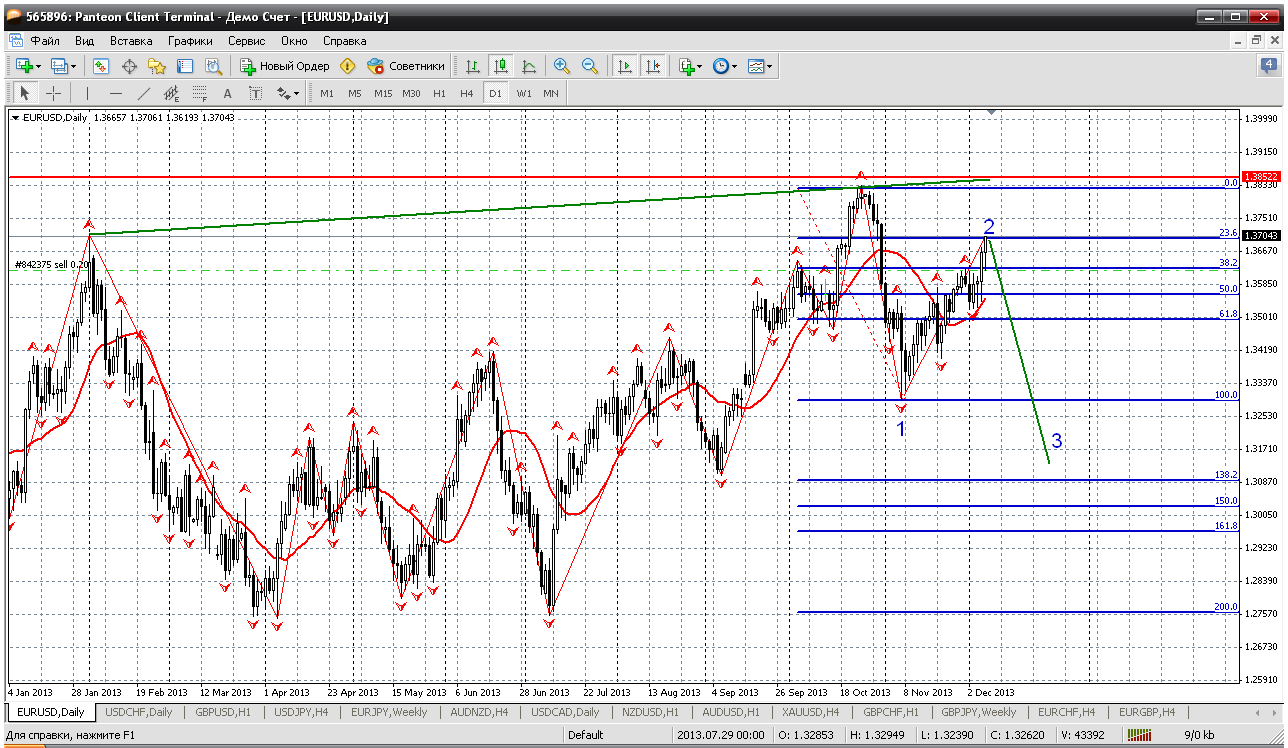
Task: Click the zoom in magnifier
Action: coord(562,66)
